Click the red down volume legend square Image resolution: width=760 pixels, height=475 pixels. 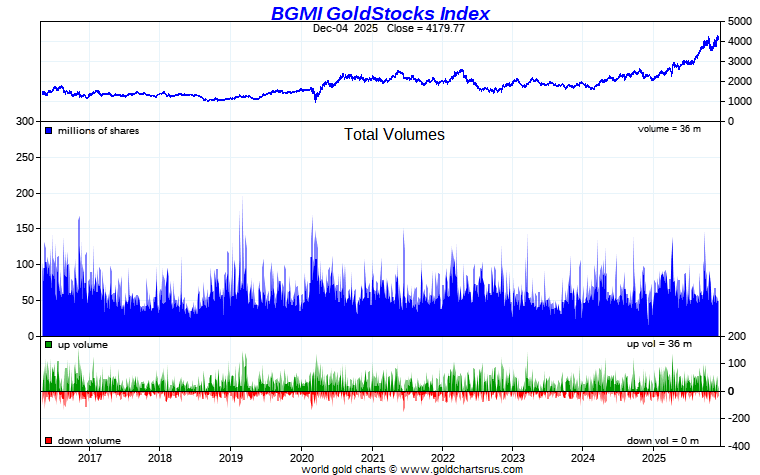pyautogui.click(x=48, y=441)
